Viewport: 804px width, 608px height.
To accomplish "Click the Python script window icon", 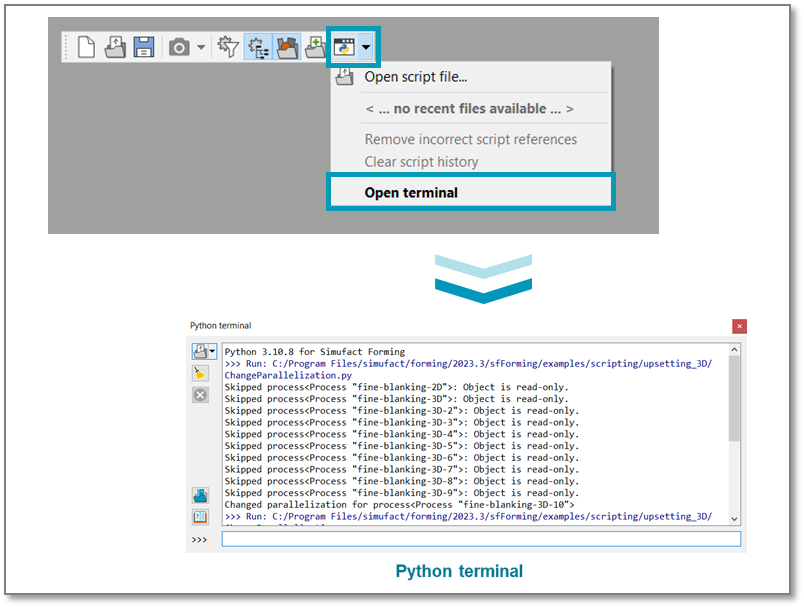I will (344, 47).
